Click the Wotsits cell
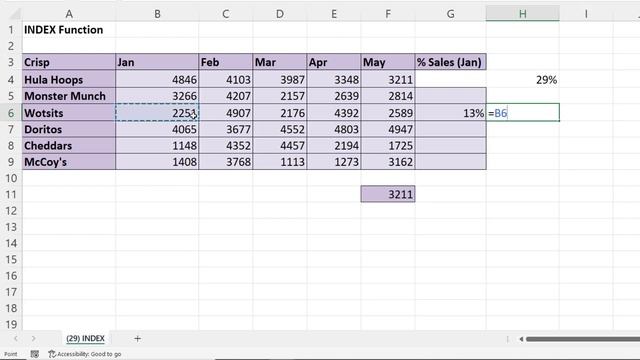Viewport: 640px width, 360px height. click(69, 113)
